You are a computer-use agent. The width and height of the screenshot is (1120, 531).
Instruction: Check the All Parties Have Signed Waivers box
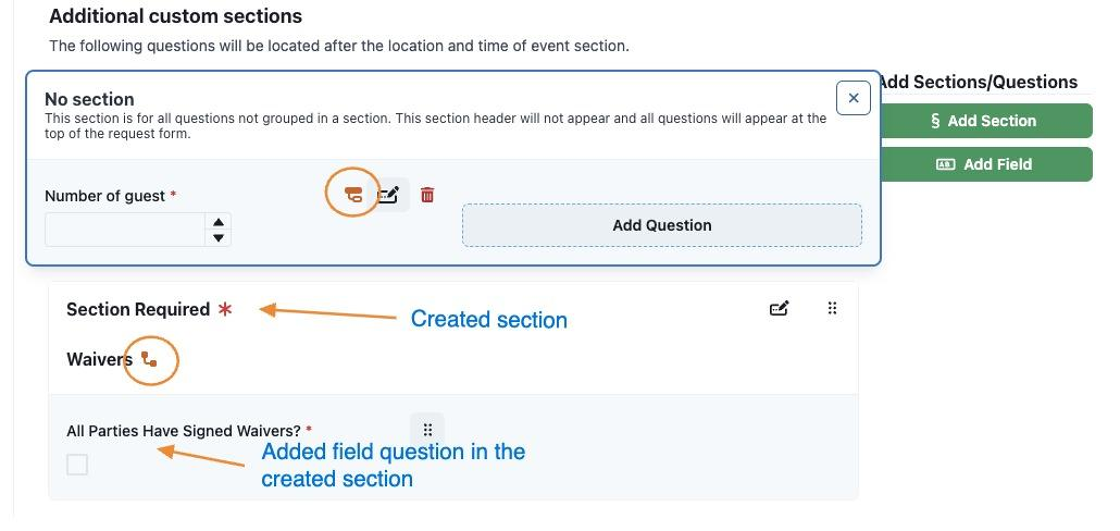pos(77,465)
